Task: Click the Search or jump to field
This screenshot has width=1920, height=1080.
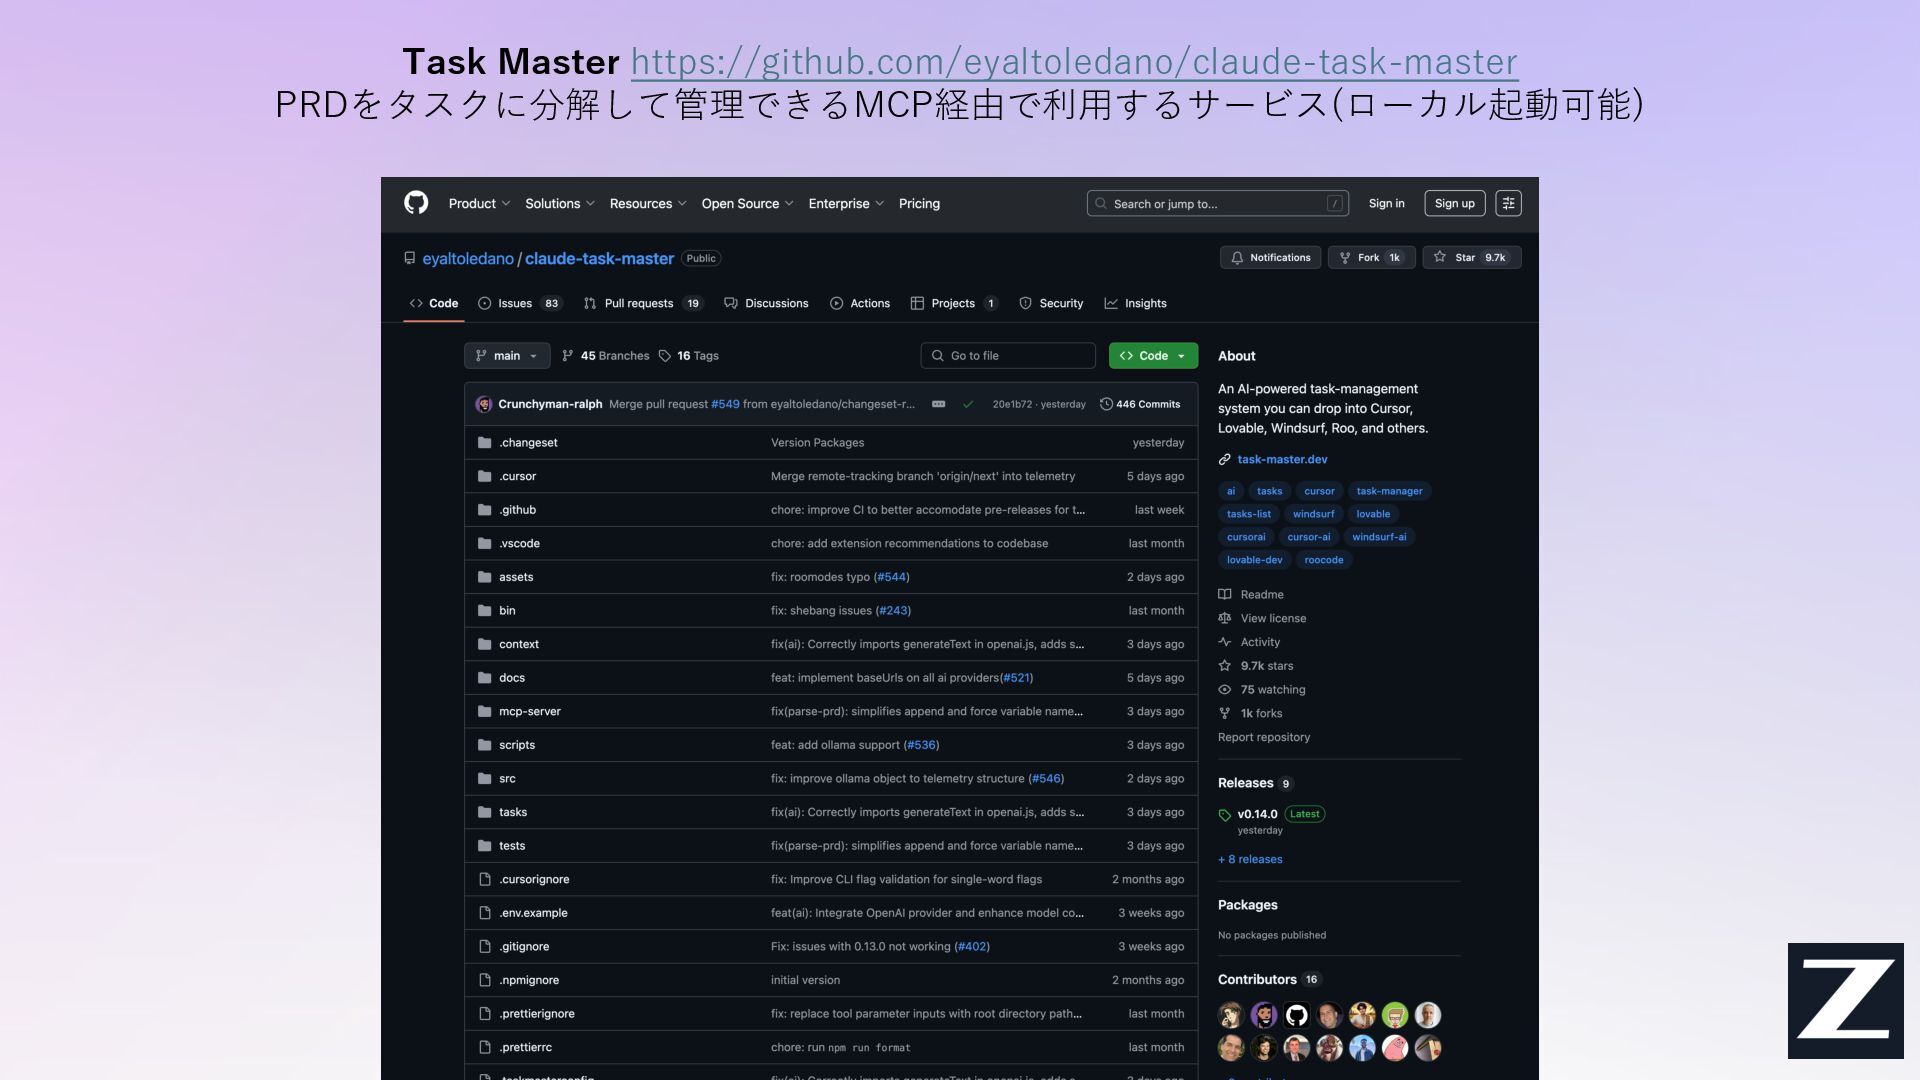Action: pos(1218,203)
